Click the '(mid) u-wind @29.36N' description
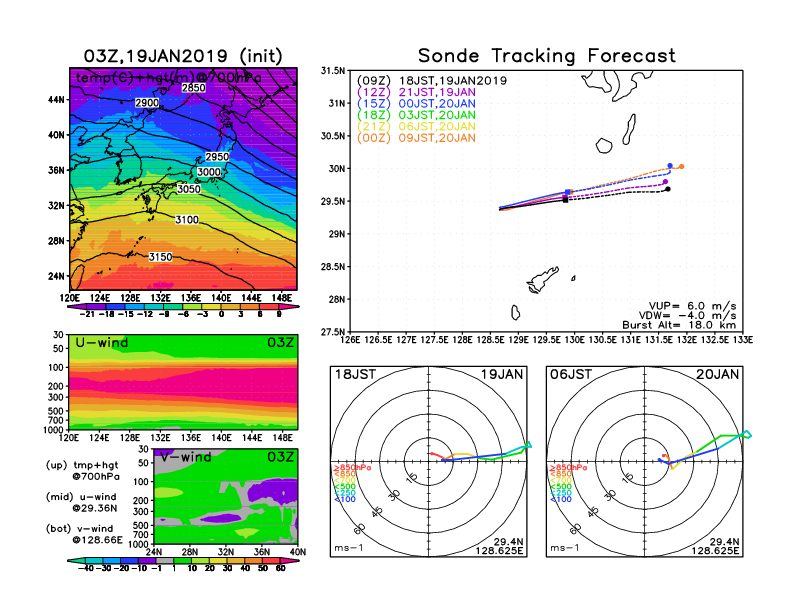Screen dimensions: 792x612 (81, 502)
